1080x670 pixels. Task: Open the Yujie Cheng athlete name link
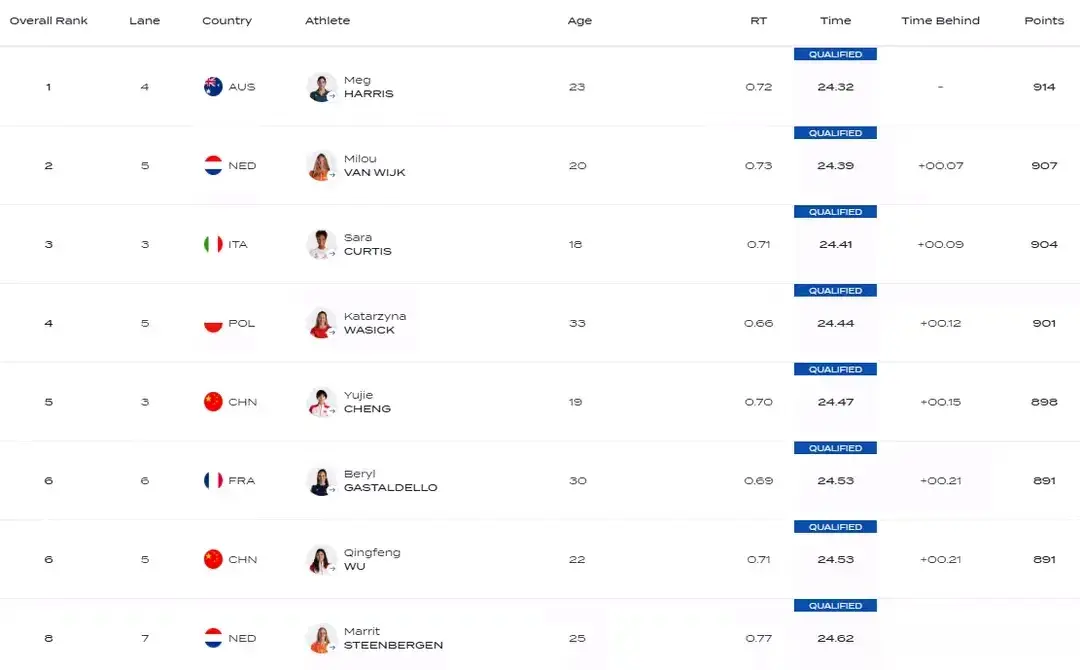click(x=367, y=402)
